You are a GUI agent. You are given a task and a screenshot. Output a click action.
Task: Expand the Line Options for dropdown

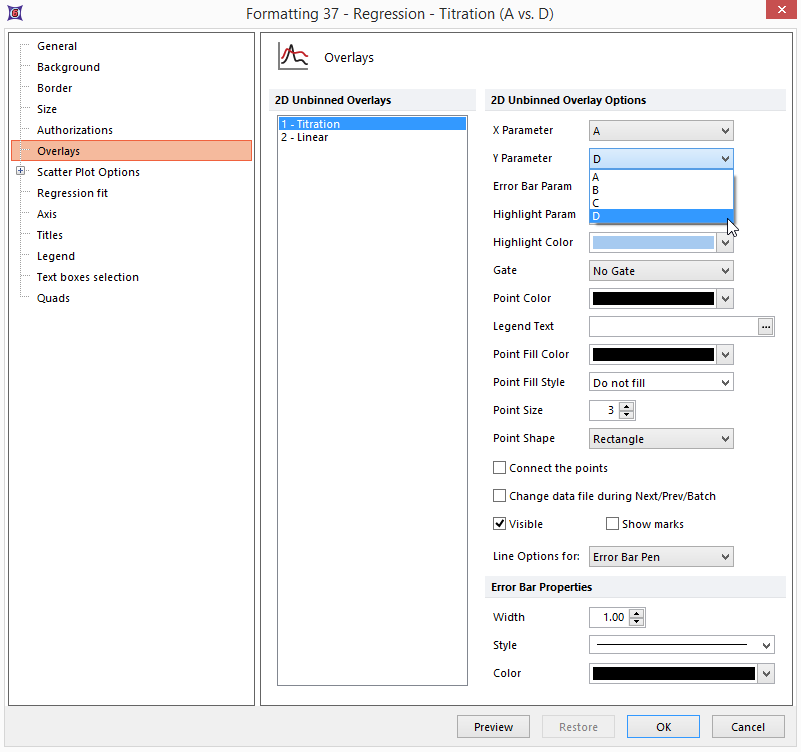click(662, 557)
